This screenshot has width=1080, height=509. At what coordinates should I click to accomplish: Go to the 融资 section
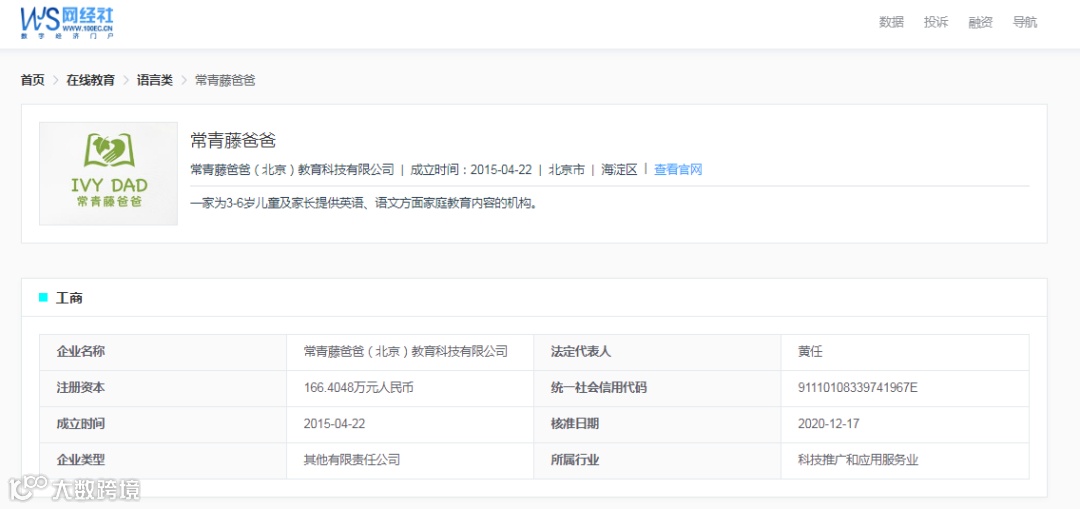(981, 22)
